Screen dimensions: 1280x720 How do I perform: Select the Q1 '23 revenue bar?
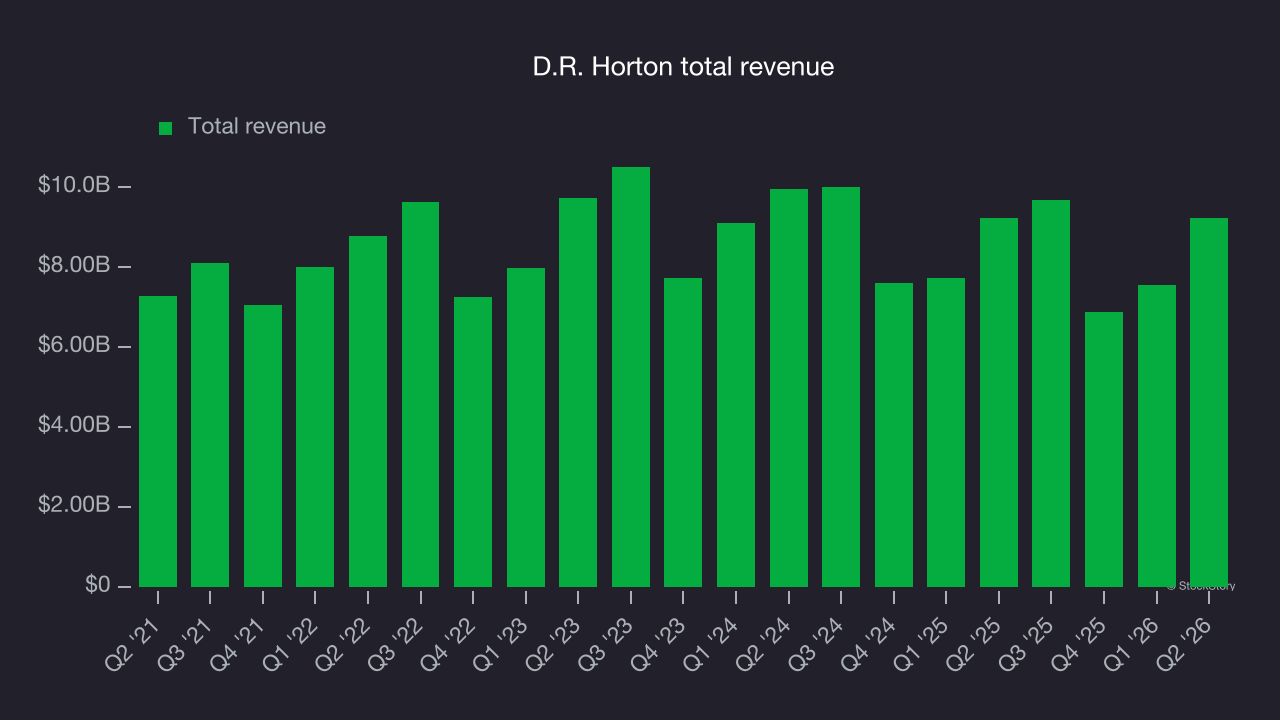526,427
